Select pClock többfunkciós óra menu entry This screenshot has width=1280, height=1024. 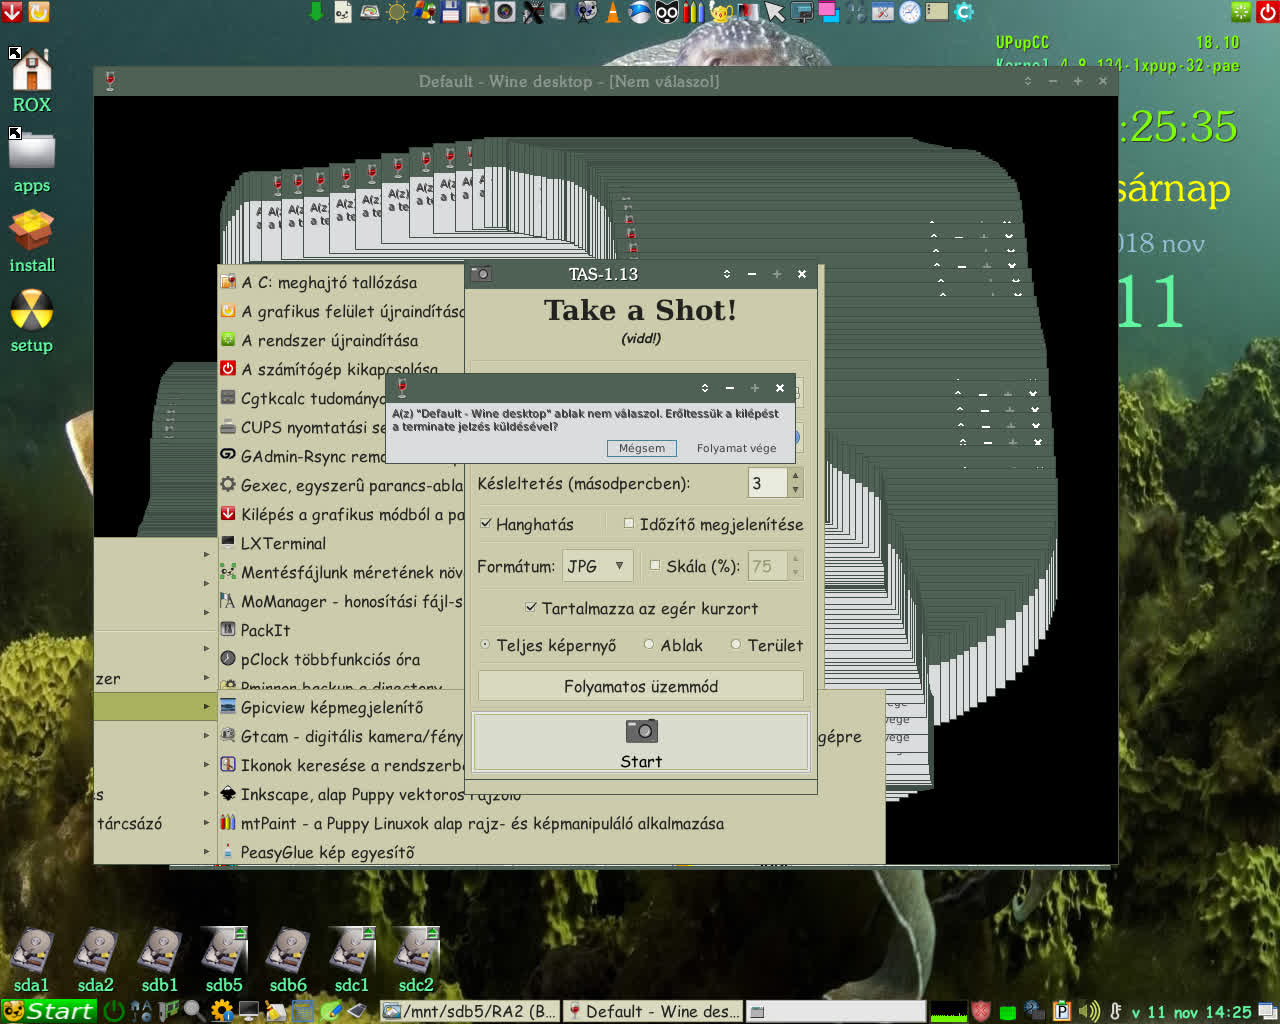341,659
